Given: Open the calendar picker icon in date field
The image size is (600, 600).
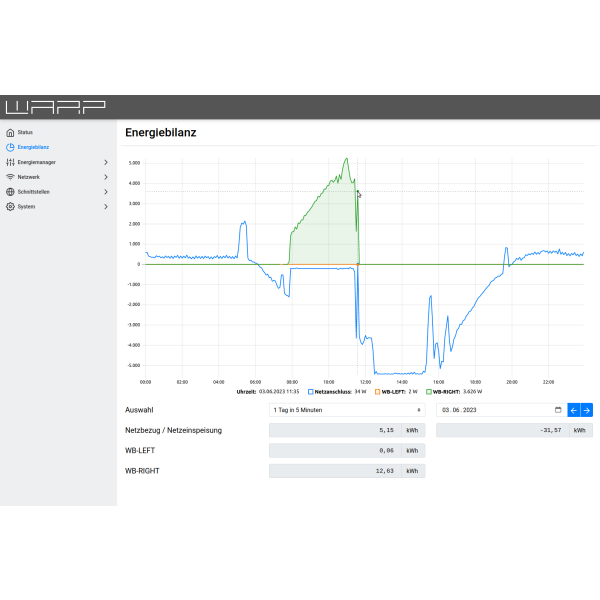Looking at the screenshot, I should [x=558, y=410].
